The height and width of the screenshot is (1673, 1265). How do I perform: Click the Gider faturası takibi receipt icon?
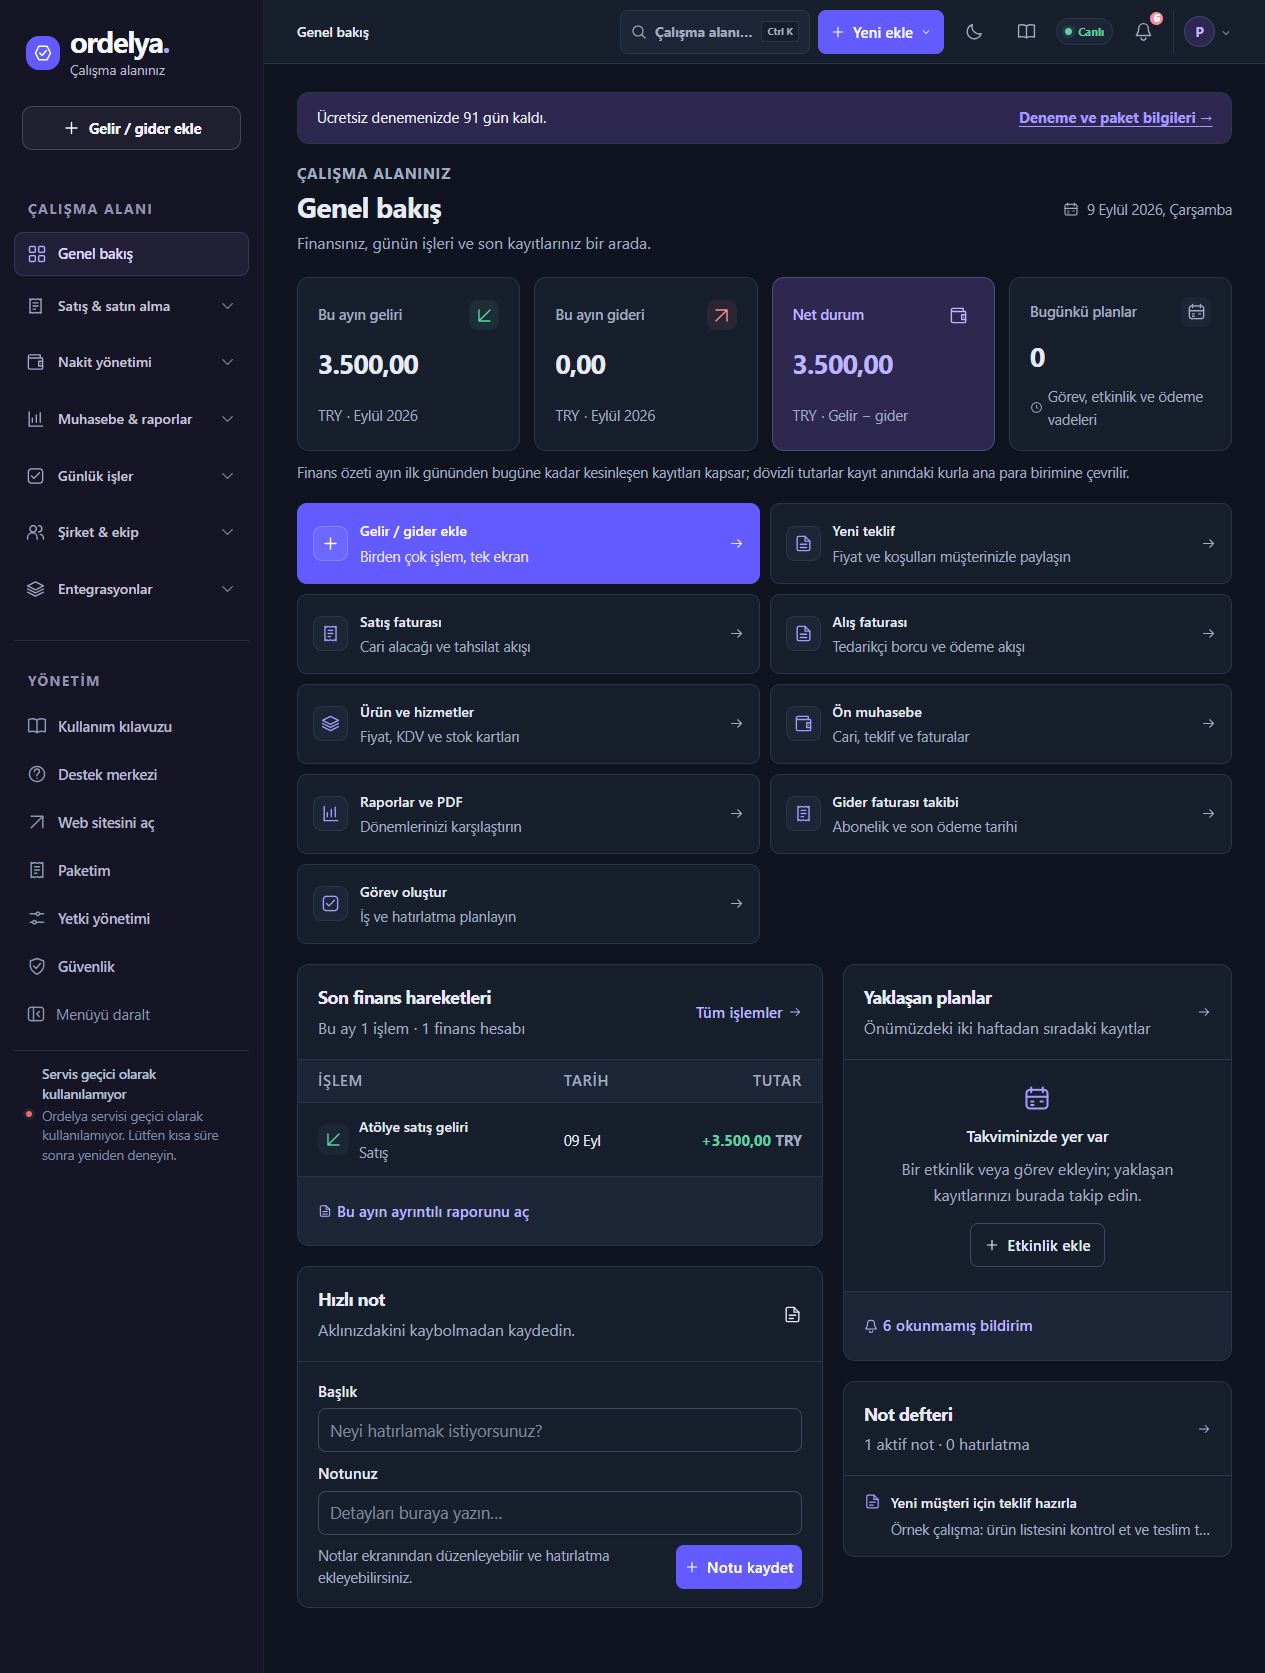pyautogui.click(x=803, y=814)
